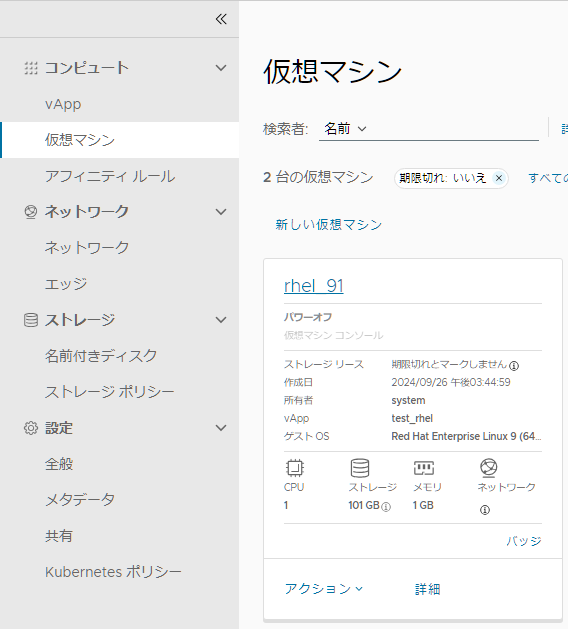Open the ネットワーク sub-item in sidebar
Image resolution: width=568 pixels, height=629 pixels.
tap(87, 248)
